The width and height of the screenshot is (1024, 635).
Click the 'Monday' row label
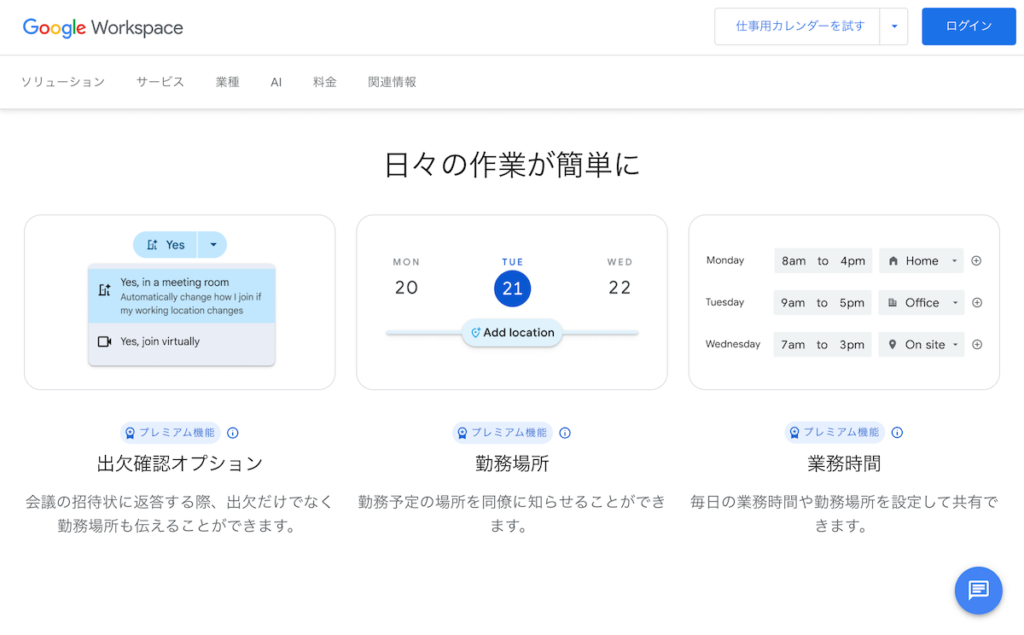(x=725, y=260)
